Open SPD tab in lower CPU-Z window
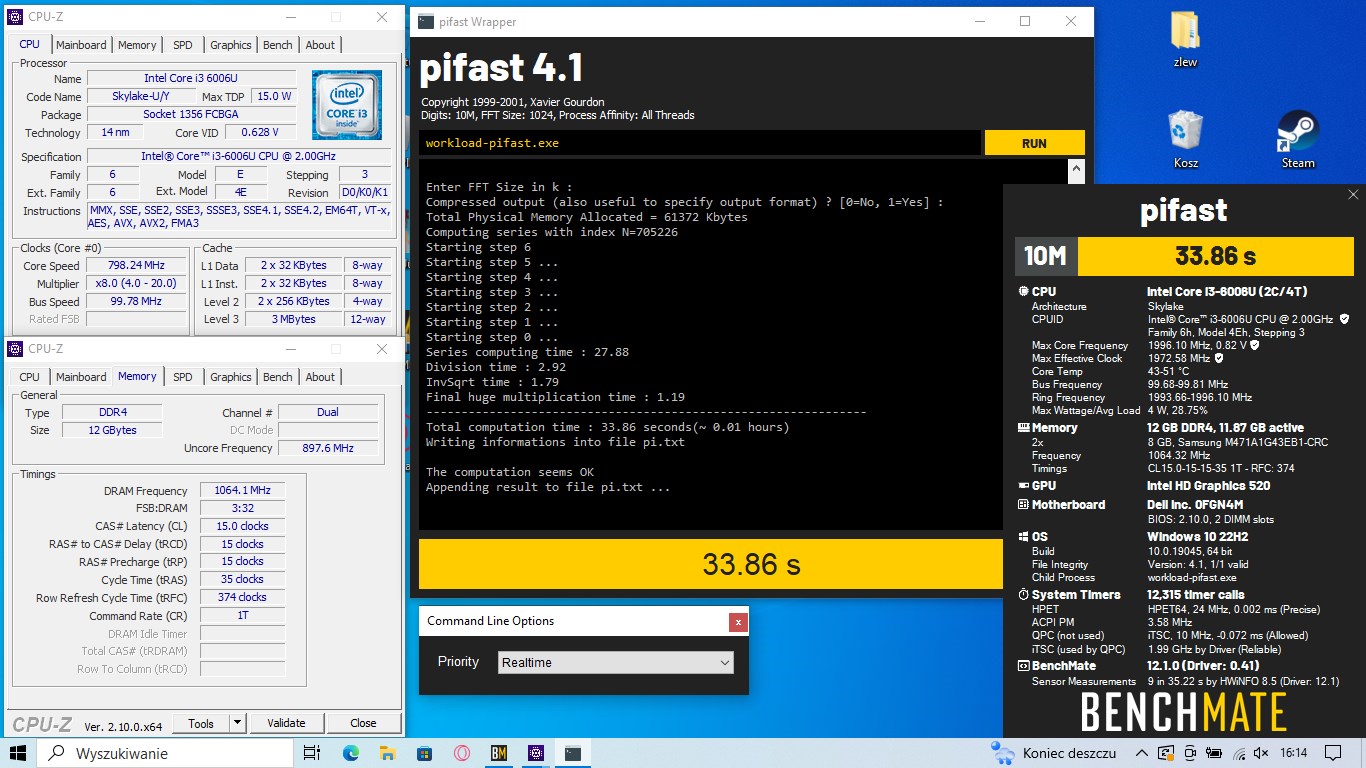1366x768 pixels. coord(183,377)
